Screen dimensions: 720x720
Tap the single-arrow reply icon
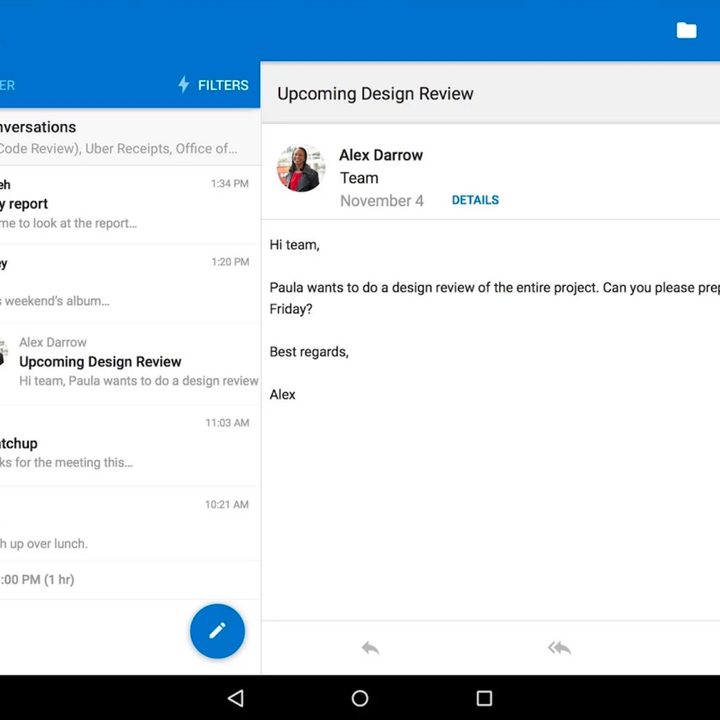[370, 648]
